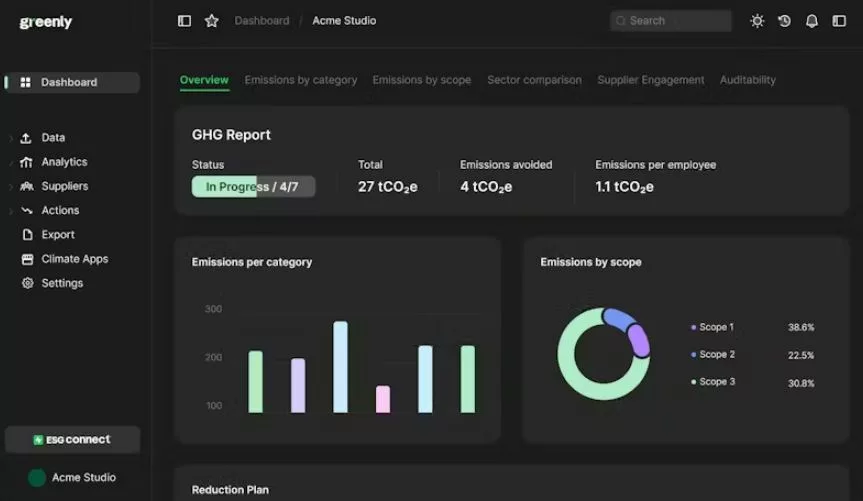This screenshot has width=863, height=501.
Task: Click the In Progress 4/7 status bar
Action: point(253,187)
